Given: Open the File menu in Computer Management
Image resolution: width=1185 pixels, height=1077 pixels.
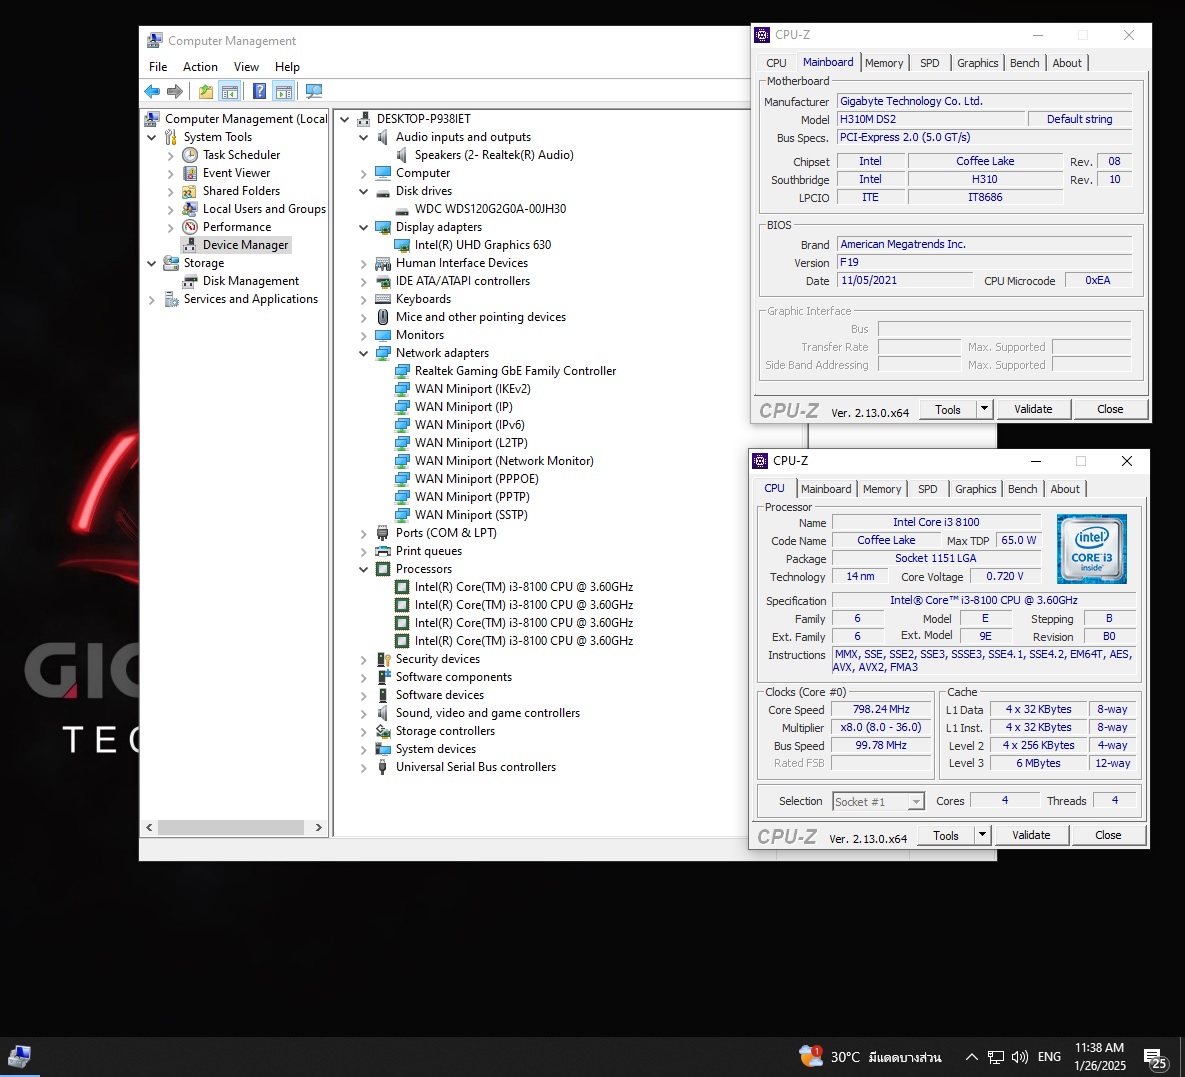Looking at the screenshot, I should coord(158,67).
